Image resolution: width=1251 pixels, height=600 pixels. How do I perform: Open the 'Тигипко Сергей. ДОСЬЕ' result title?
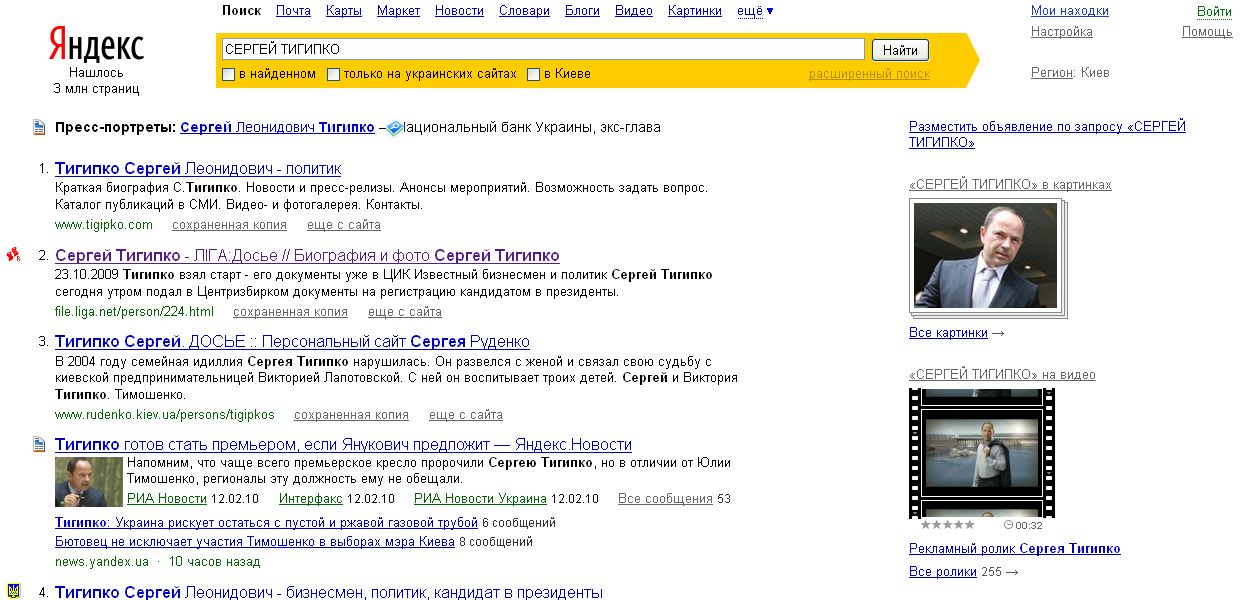(292, 342)
